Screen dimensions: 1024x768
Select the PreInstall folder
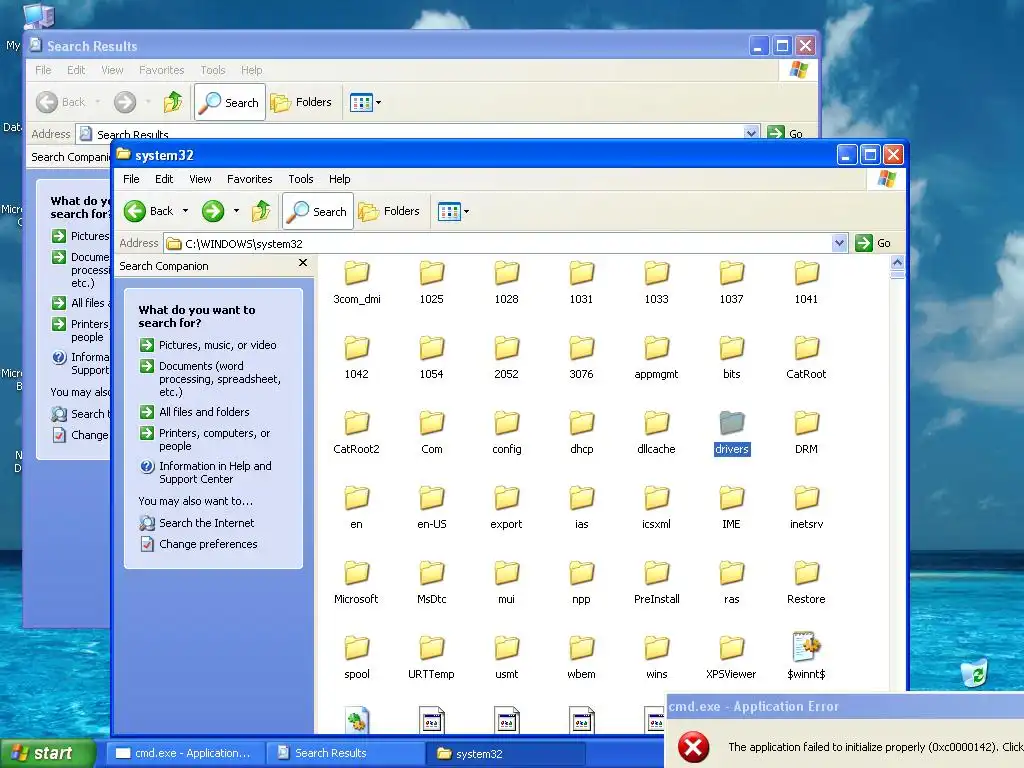tap(656, 583)
